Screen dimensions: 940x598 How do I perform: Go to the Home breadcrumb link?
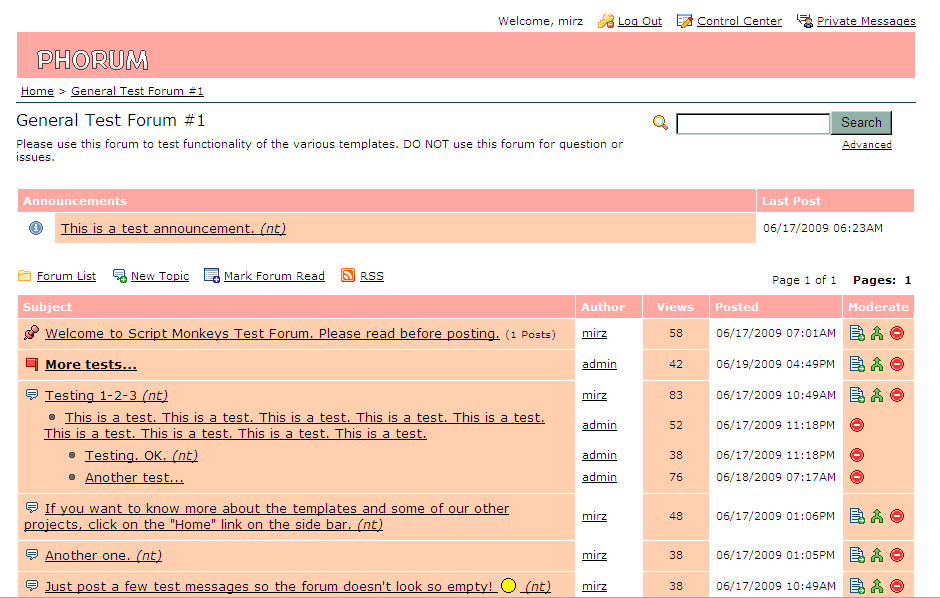click(x=37, y=91)
